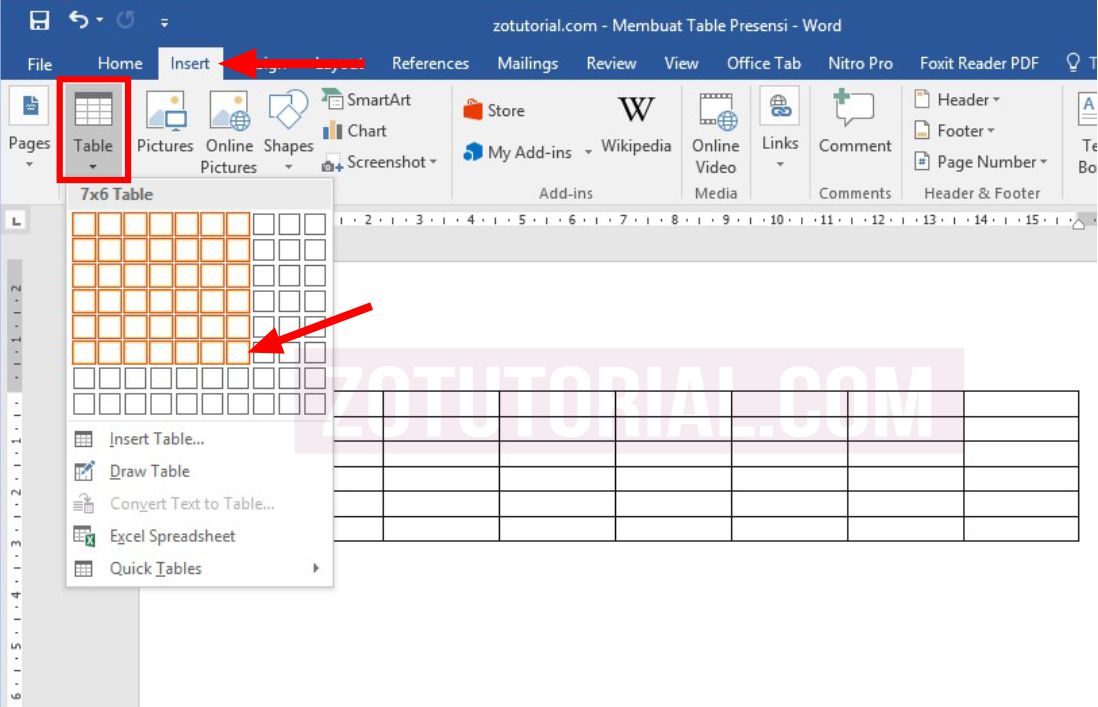The height and width of the screenshot is (707, 1098).
Task: Click the Tell me lightbulb icon
Action: tap(1073, 62)
